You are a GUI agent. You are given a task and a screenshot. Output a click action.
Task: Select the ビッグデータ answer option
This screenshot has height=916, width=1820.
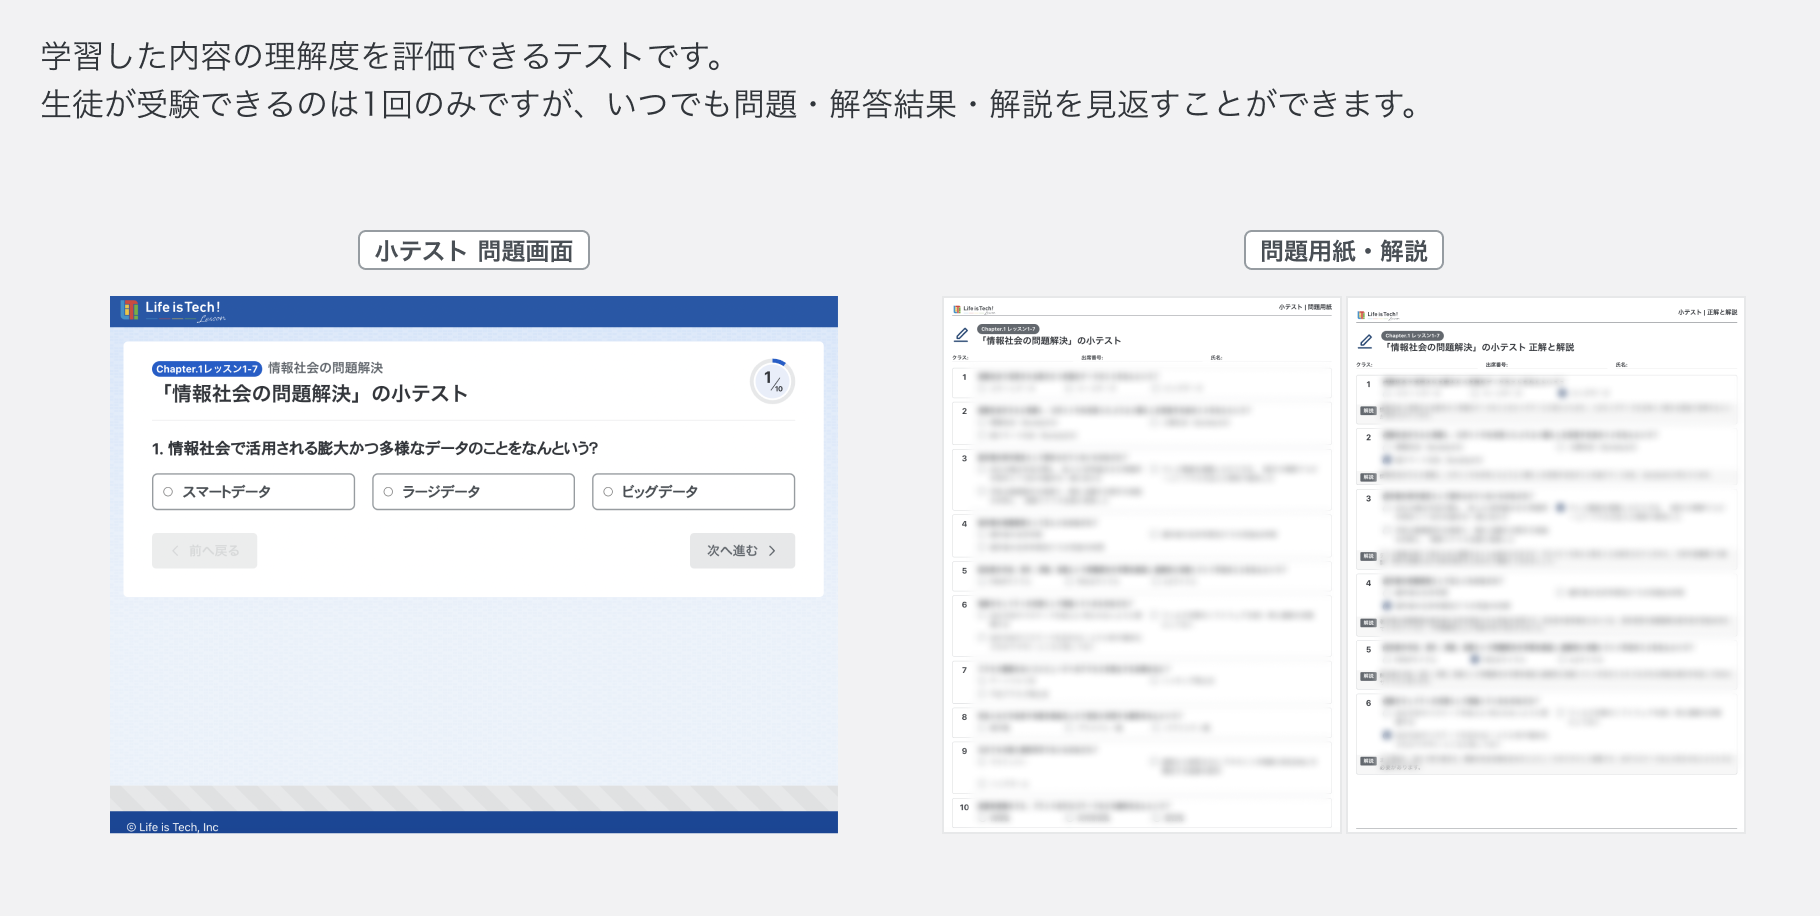[x=693, y=492]
